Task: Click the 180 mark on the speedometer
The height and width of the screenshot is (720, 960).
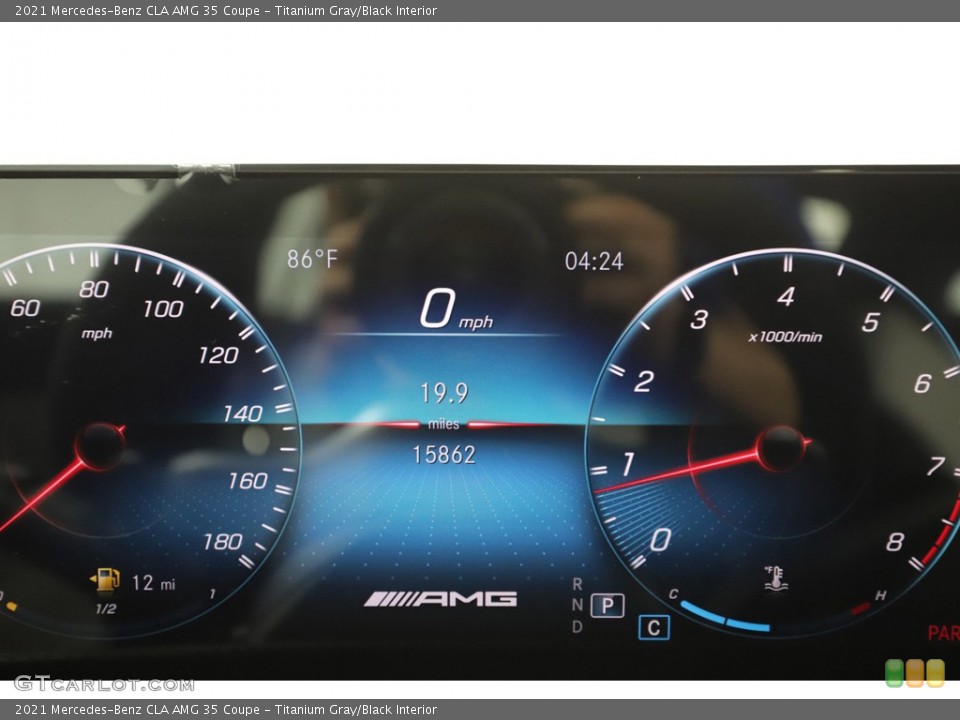Action: coord(223,542)
